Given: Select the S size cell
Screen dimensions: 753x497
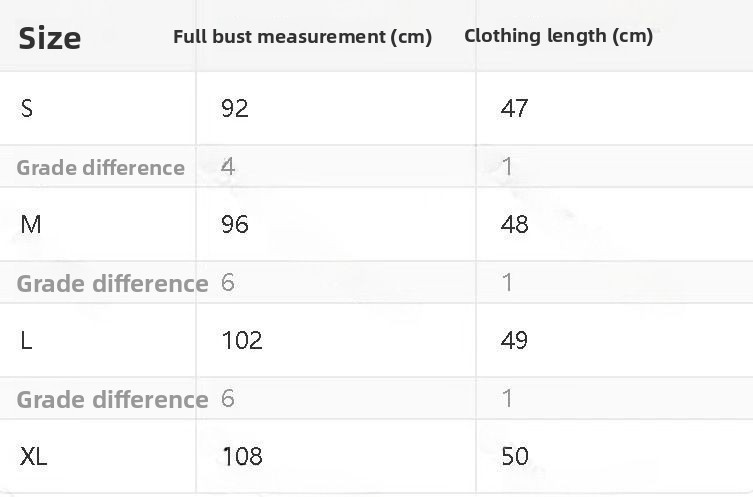Looking at the screenshot, I should [x=27, y=108].
